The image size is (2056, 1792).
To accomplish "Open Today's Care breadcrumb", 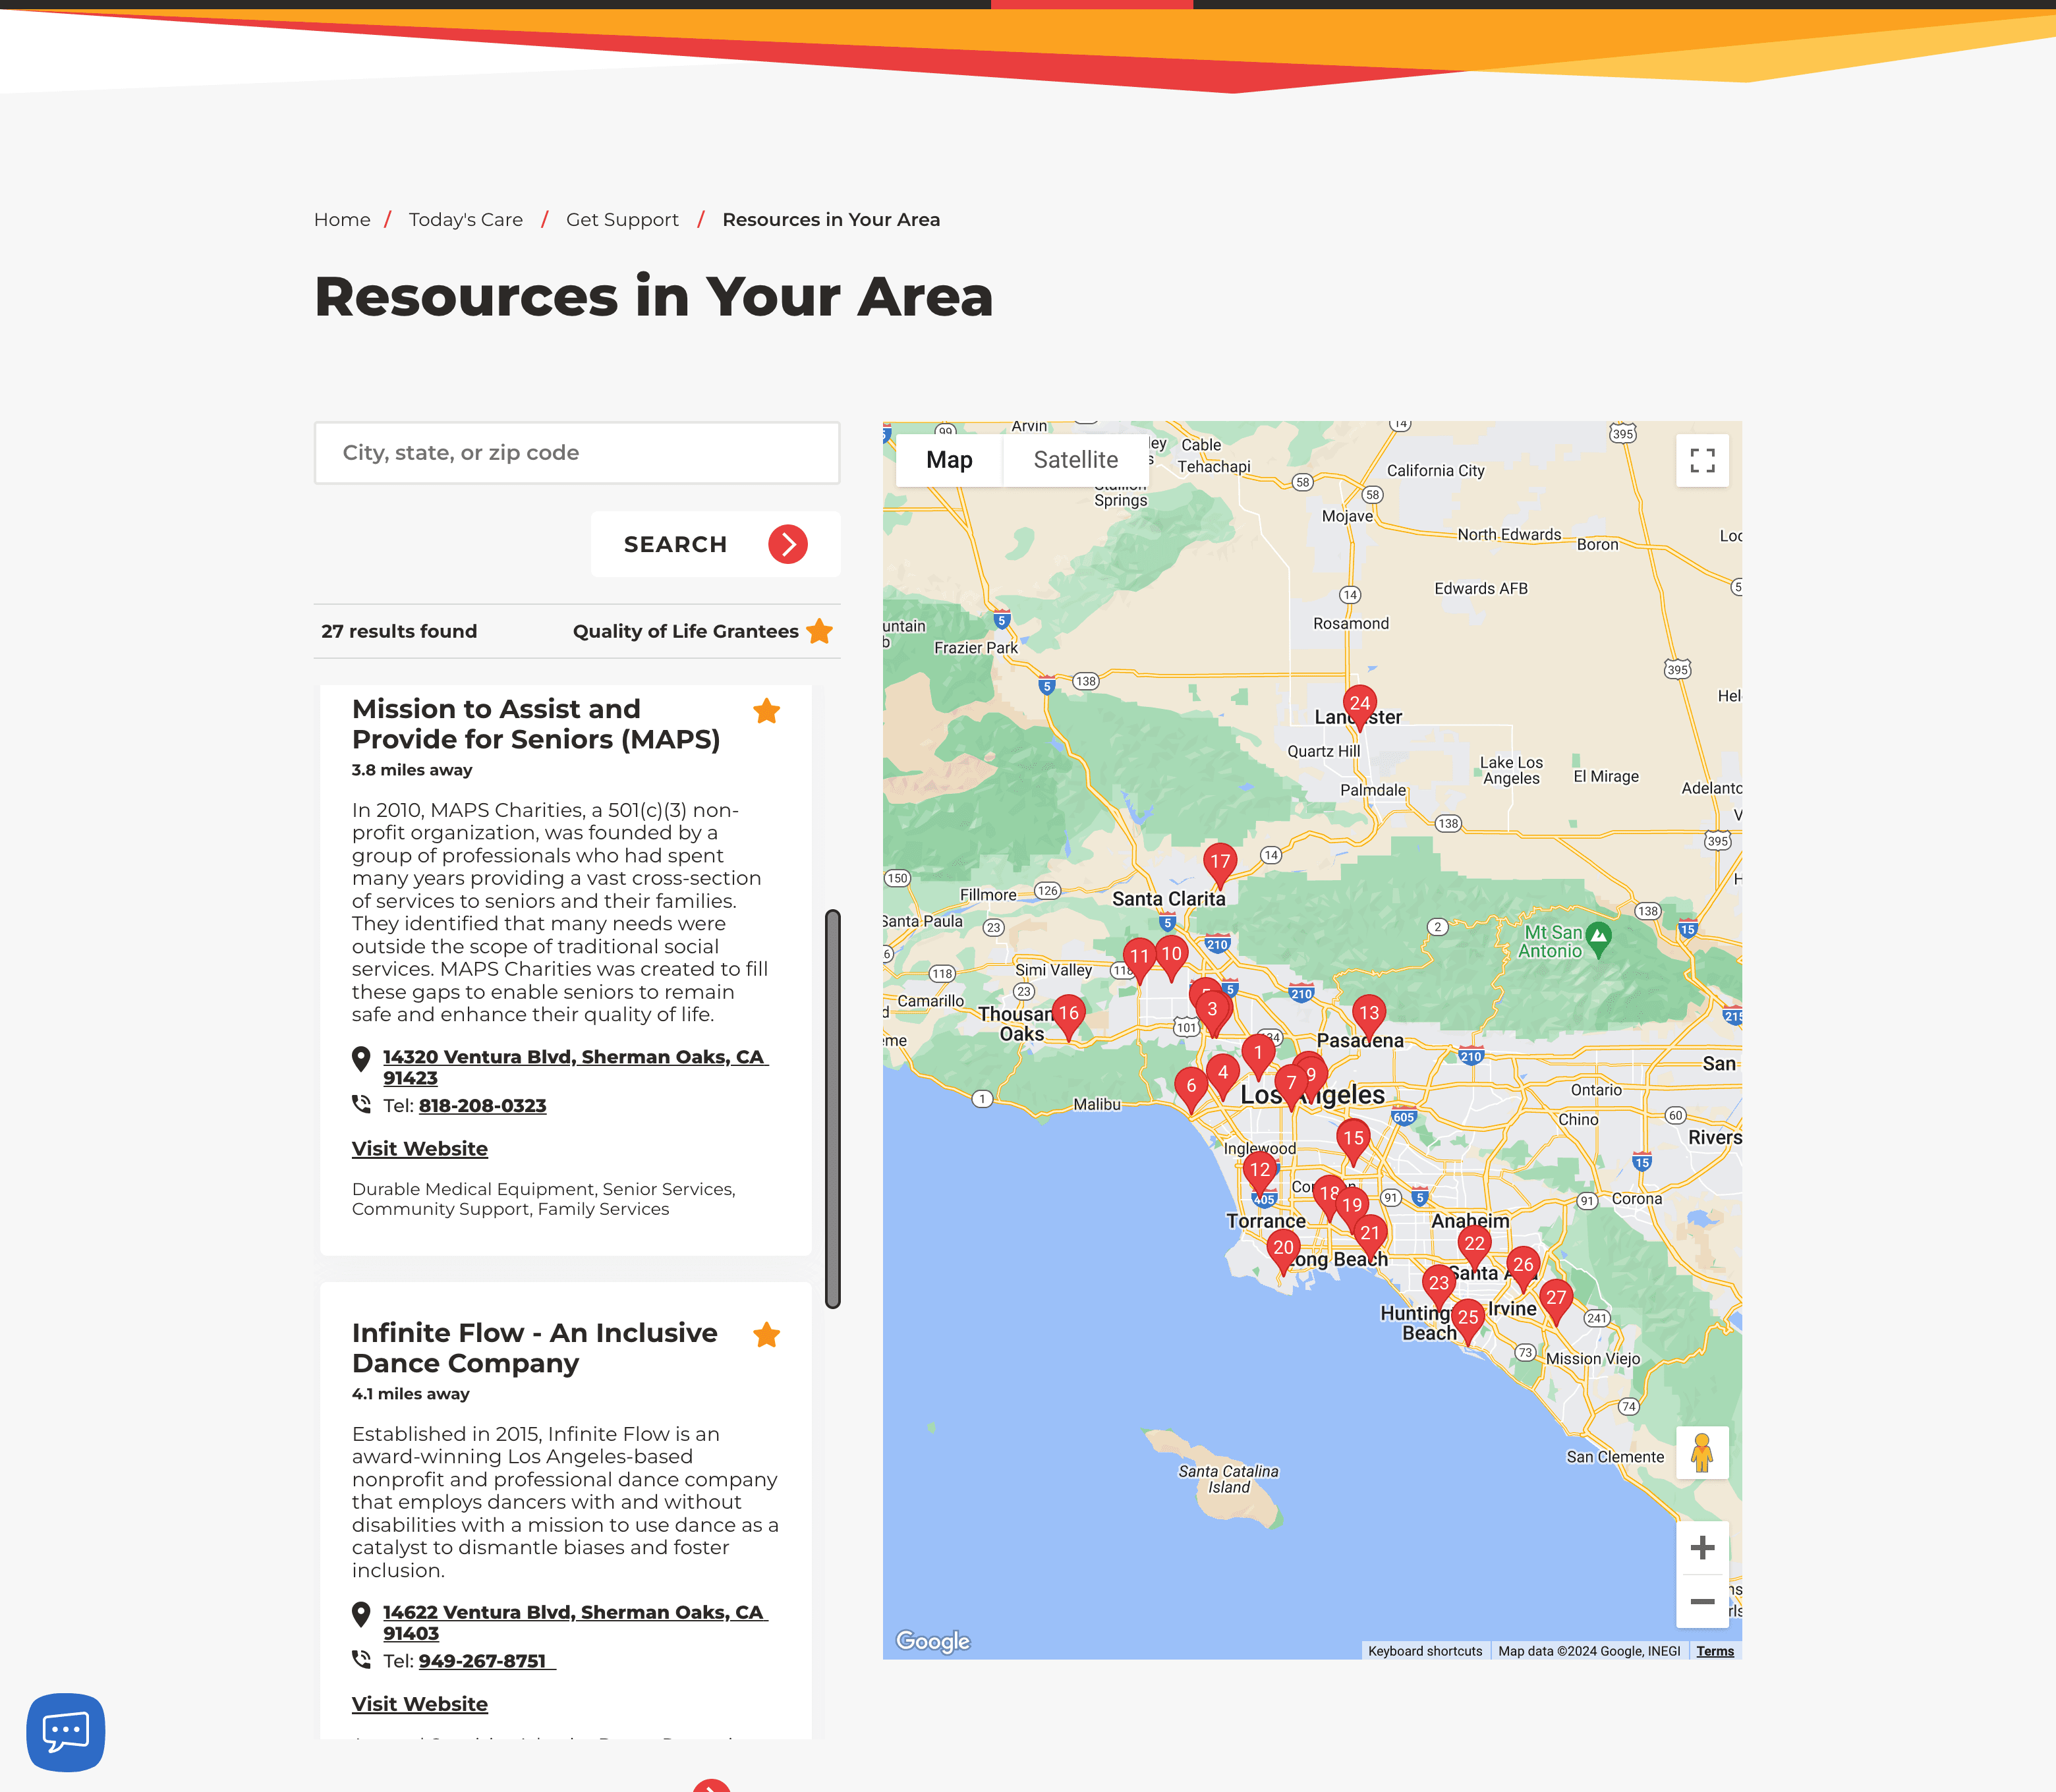I will 465,219.
